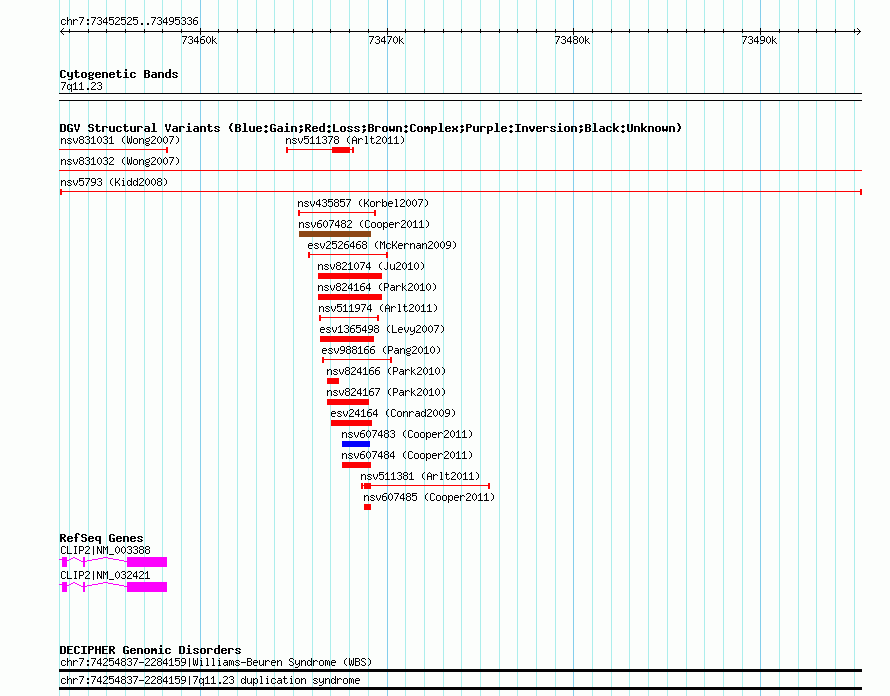Image resolution: width=890 pixels, height=696 pixels.
Task: Click the nsv831031 (Wong2007) variant label
Action: 120,140
